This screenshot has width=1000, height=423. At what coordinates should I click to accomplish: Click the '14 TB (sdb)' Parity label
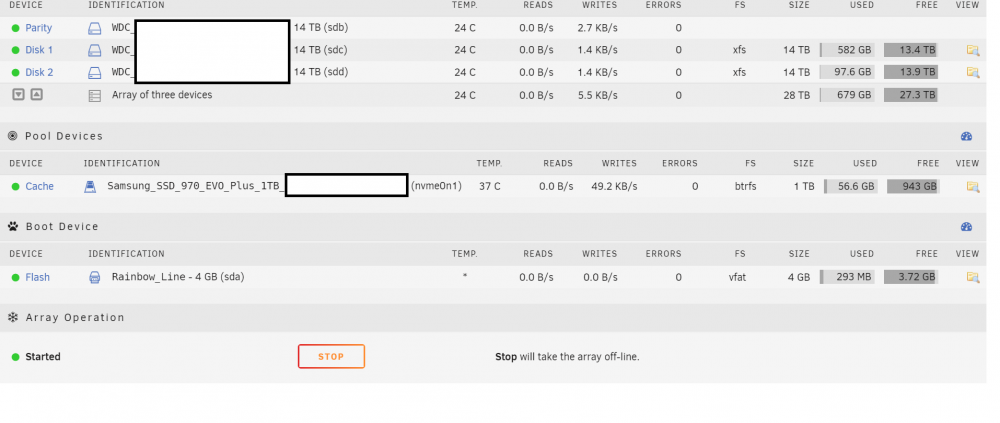[321, 27]
